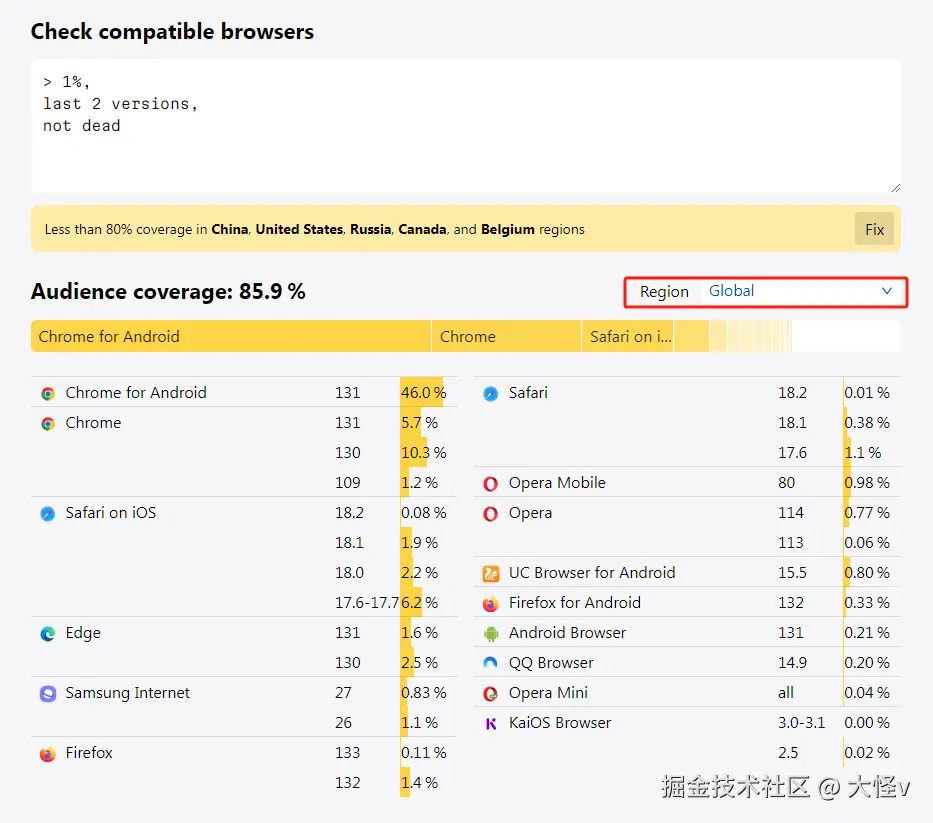Screen dimensions: 933x823
Task: Click the QQ Browser version 14.9 cell
Action: (793, 663)
